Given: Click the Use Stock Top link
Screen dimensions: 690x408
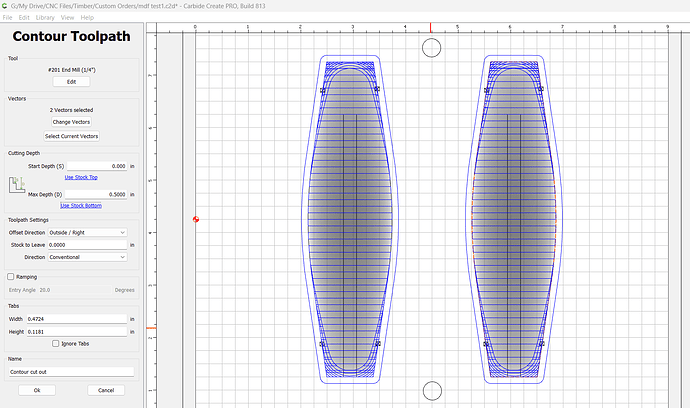Looking at the screenshot, I should pyautogui.click(x=81, y=177).
